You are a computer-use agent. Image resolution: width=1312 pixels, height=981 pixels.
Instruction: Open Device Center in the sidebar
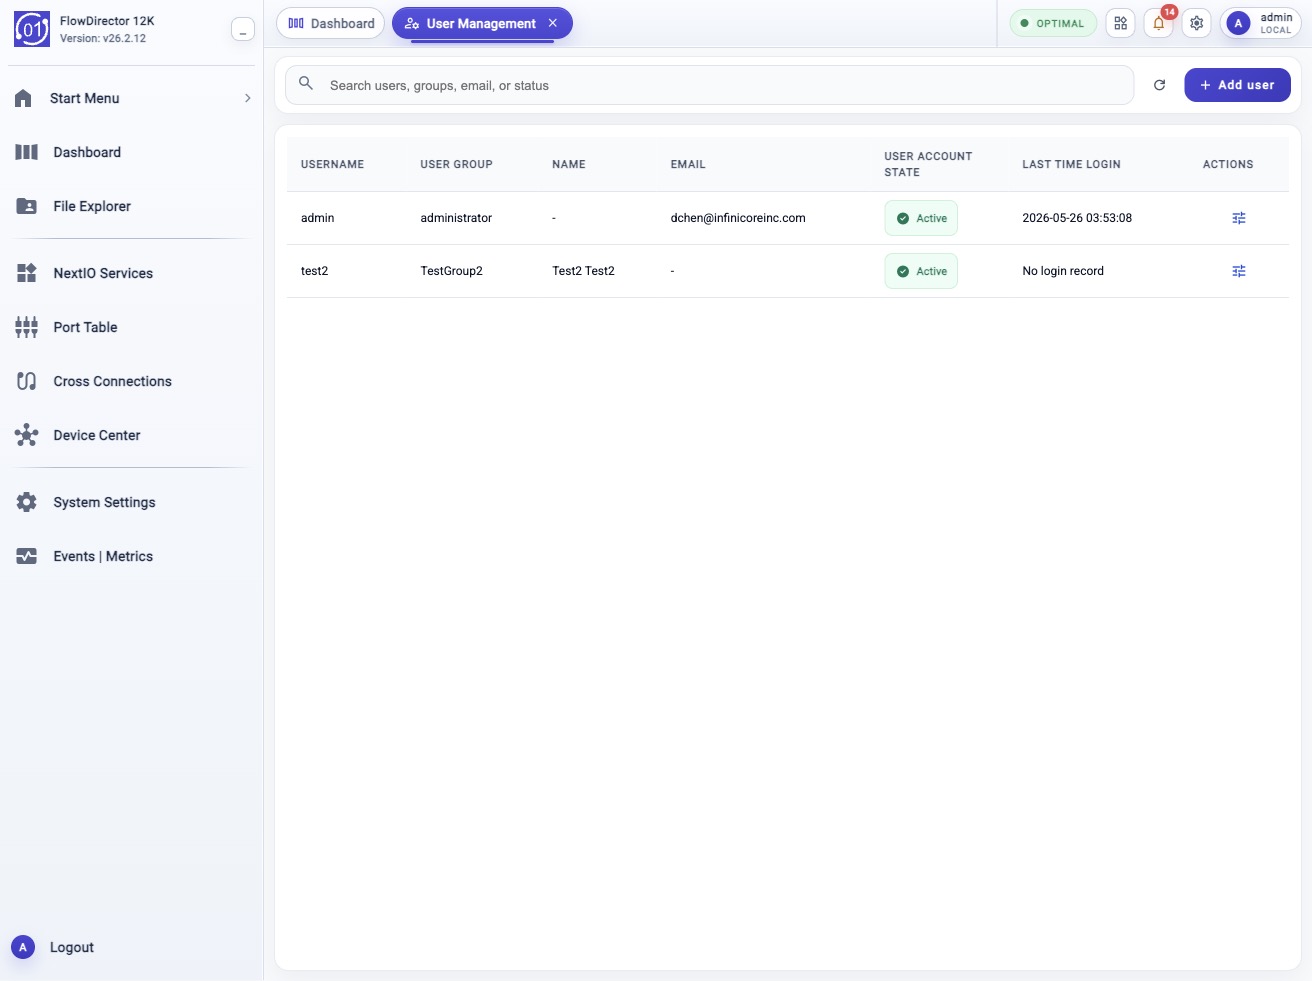(x=132, y=435)
